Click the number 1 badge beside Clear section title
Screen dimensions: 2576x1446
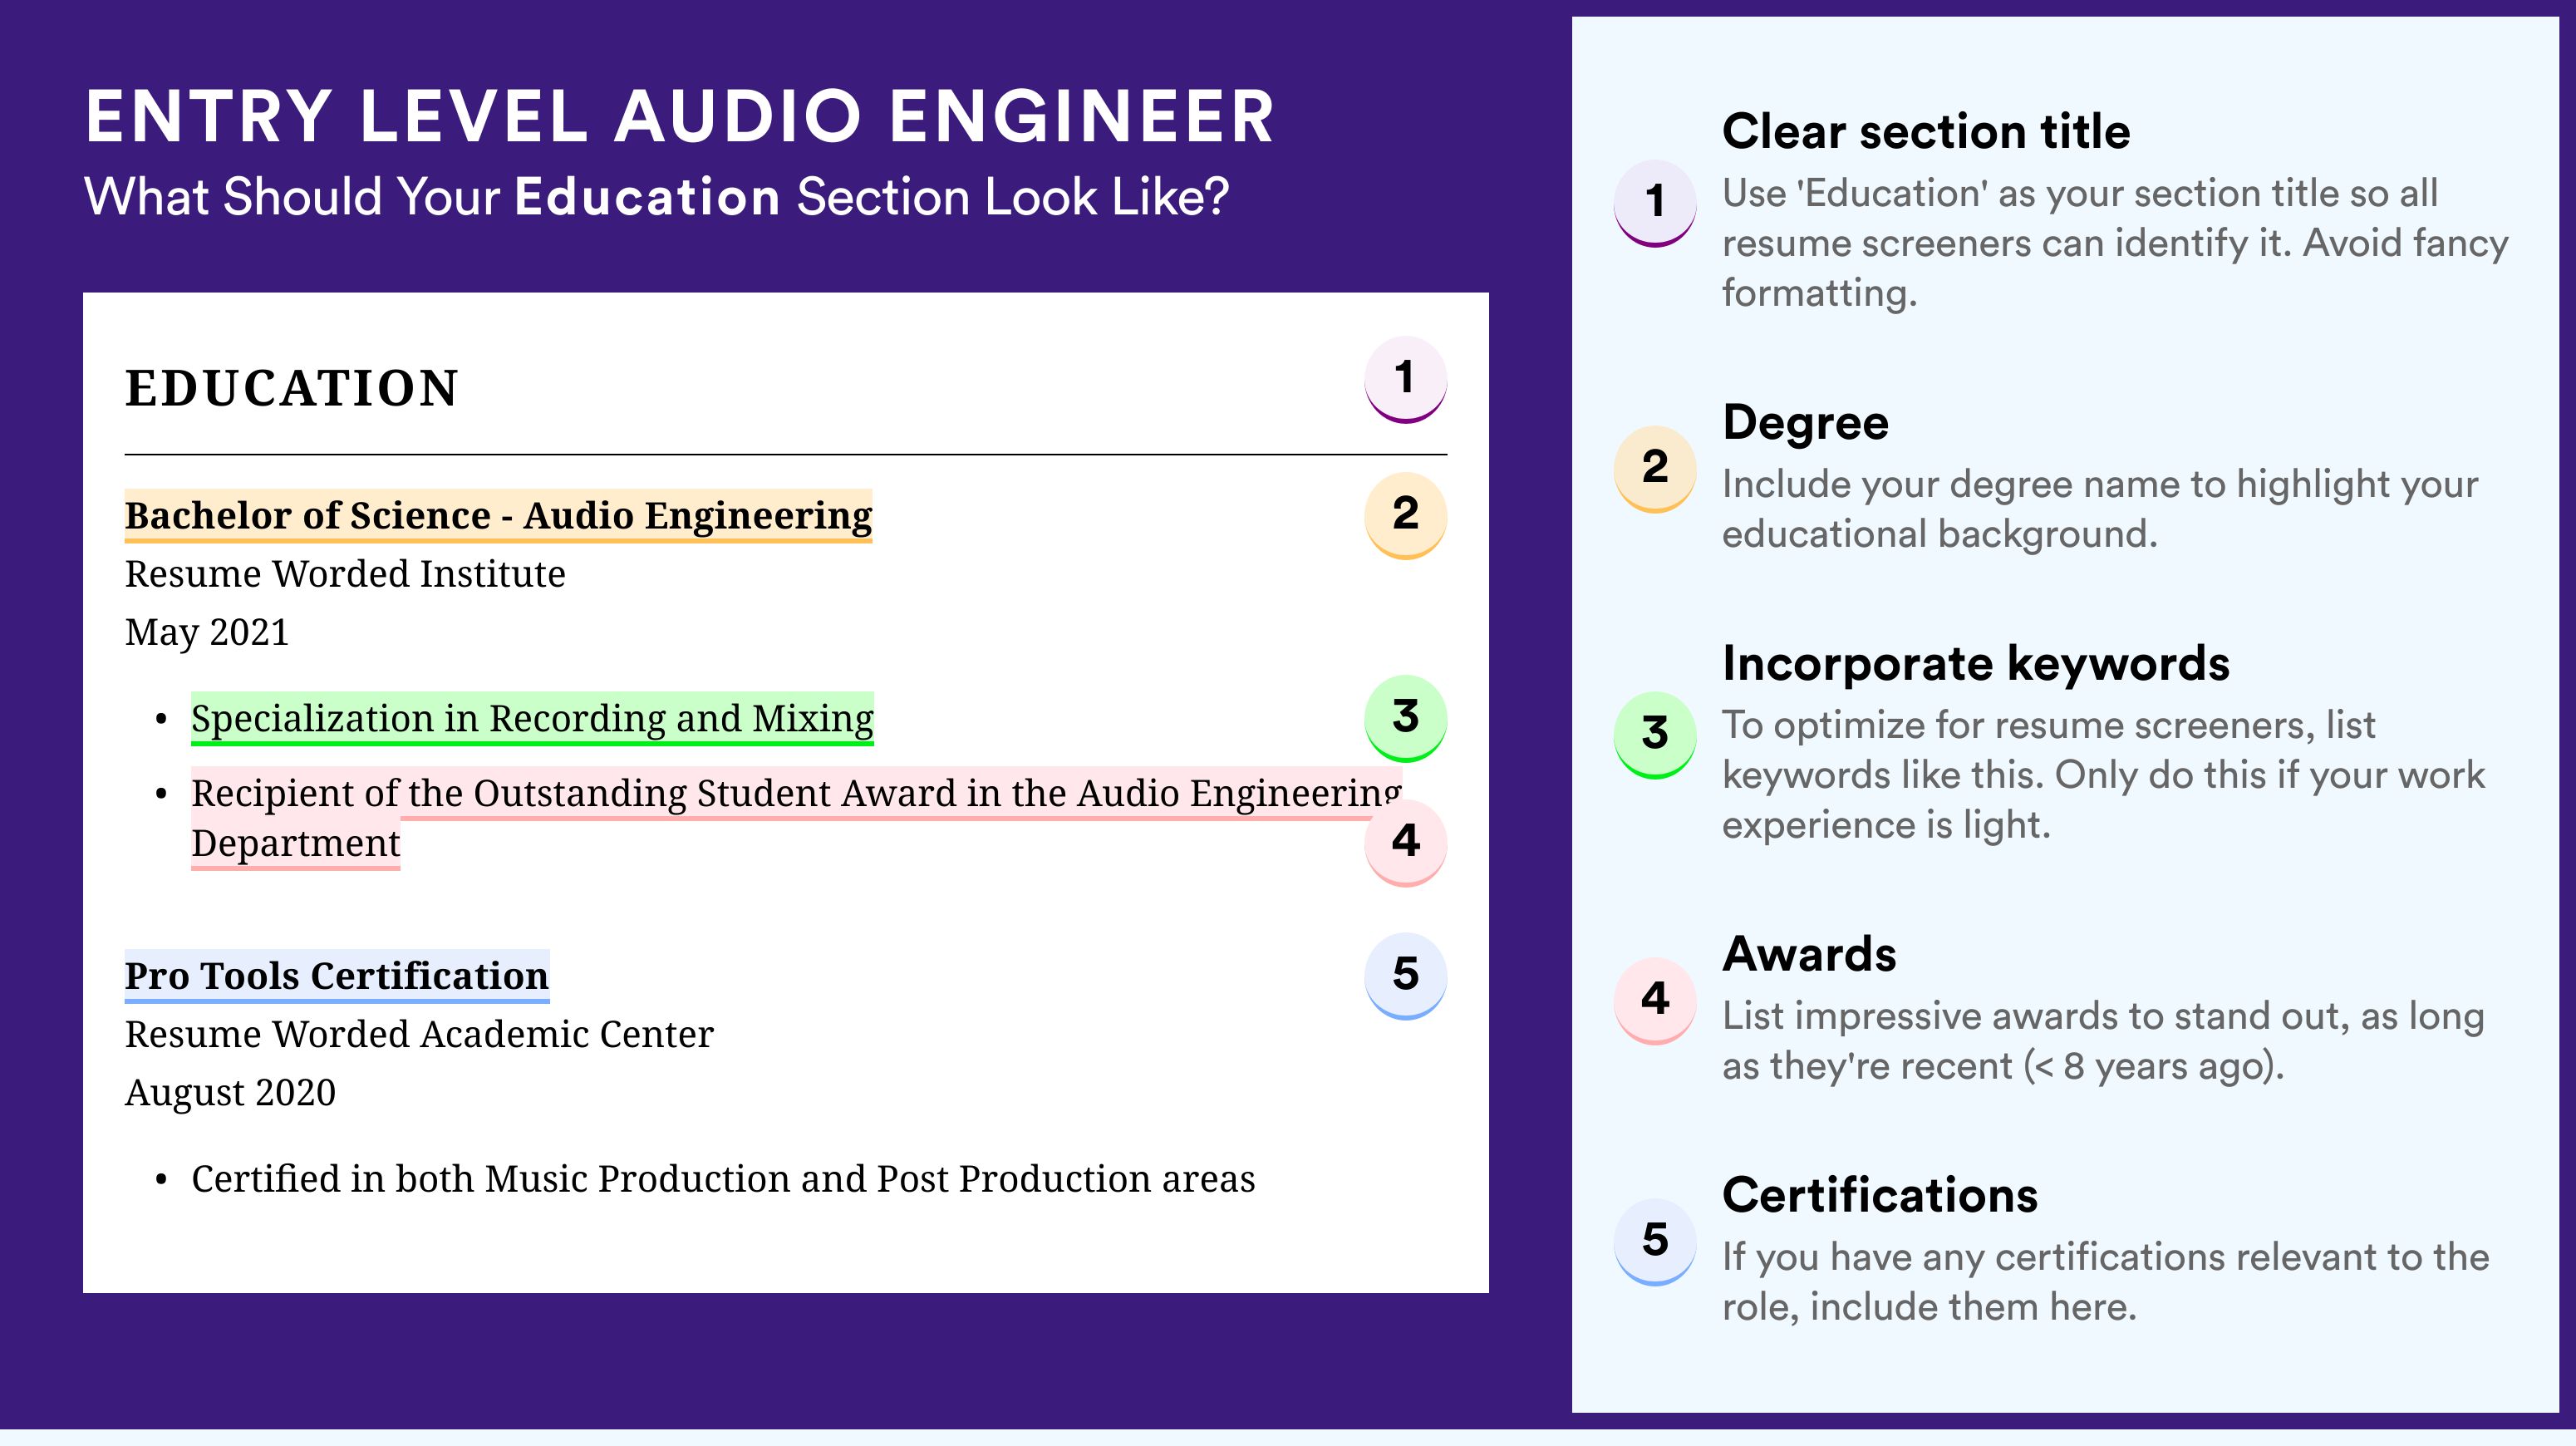(1655, 203)
